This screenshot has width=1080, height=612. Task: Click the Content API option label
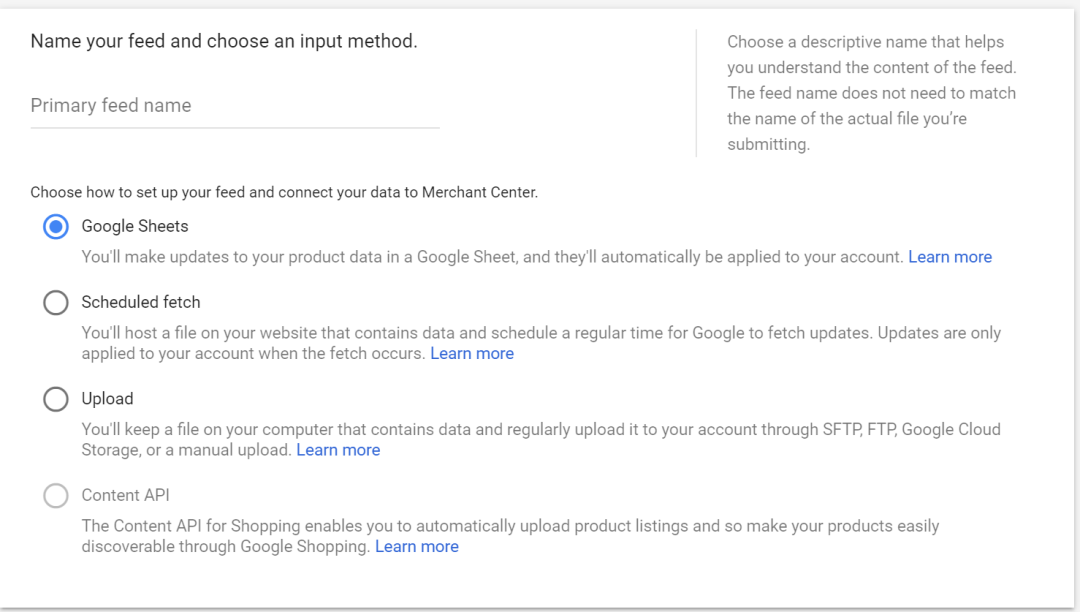pos(125,495)
